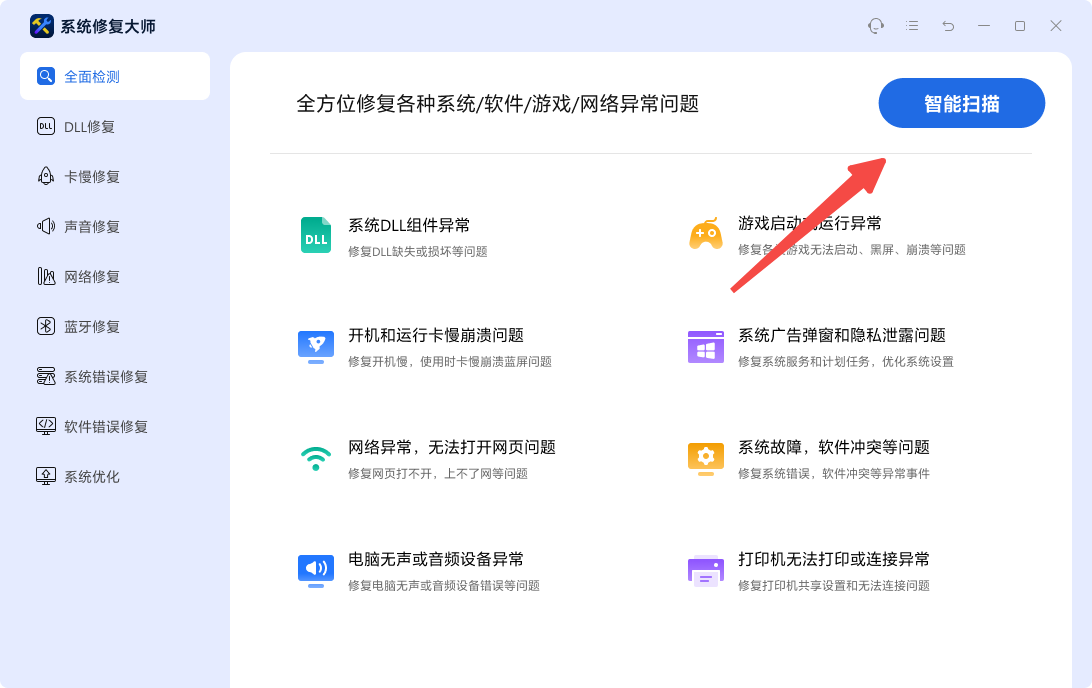Click the purple ad popup window icon
1092x688 pixels.
click(705, 346)
